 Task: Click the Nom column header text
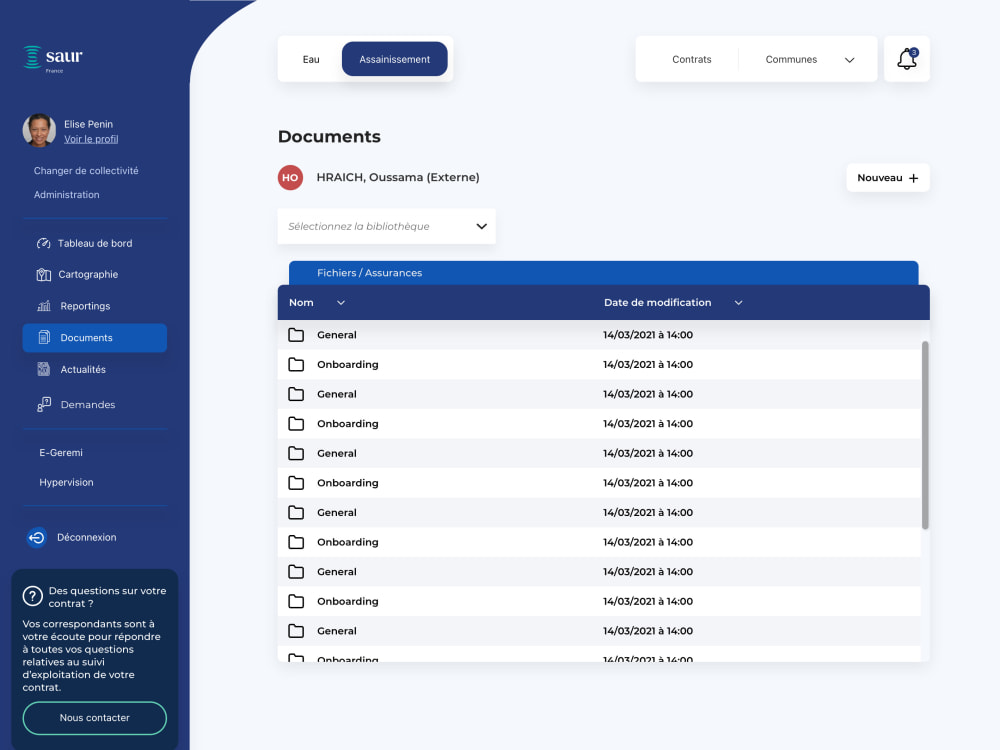coord(301,302)
